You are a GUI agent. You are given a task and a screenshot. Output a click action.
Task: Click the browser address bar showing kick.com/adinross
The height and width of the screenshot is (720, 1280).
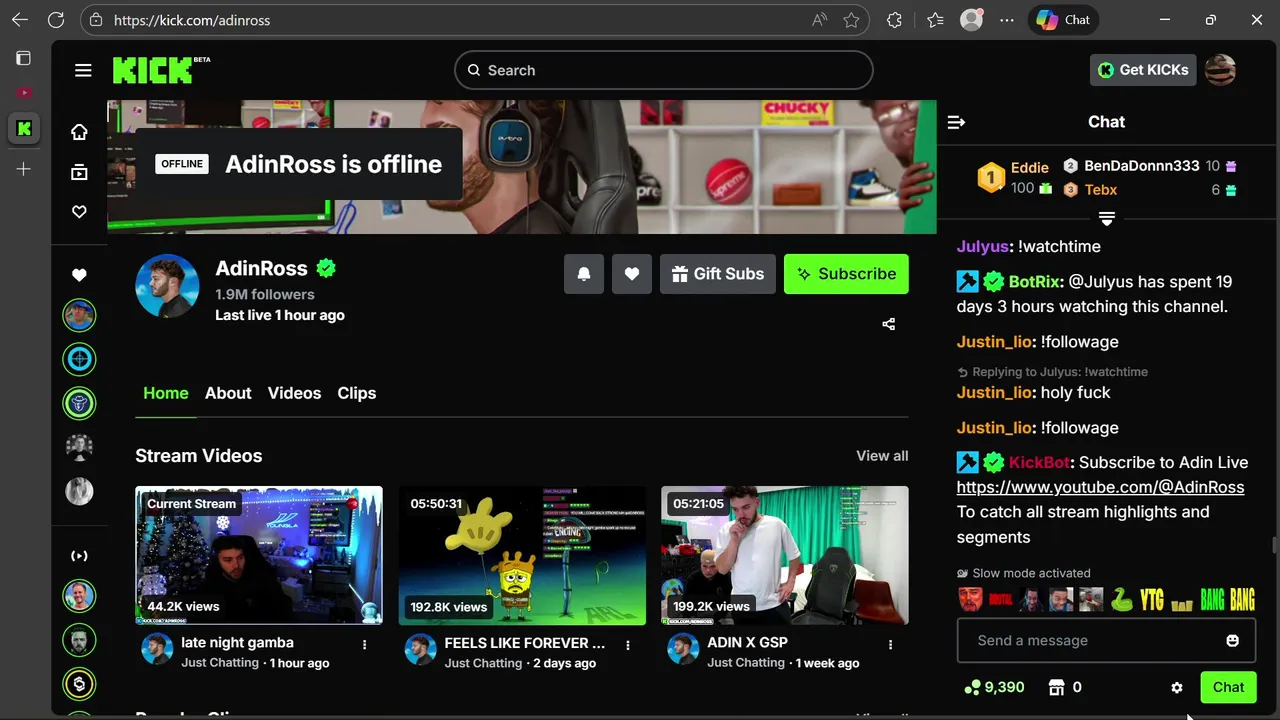[475, 20]
